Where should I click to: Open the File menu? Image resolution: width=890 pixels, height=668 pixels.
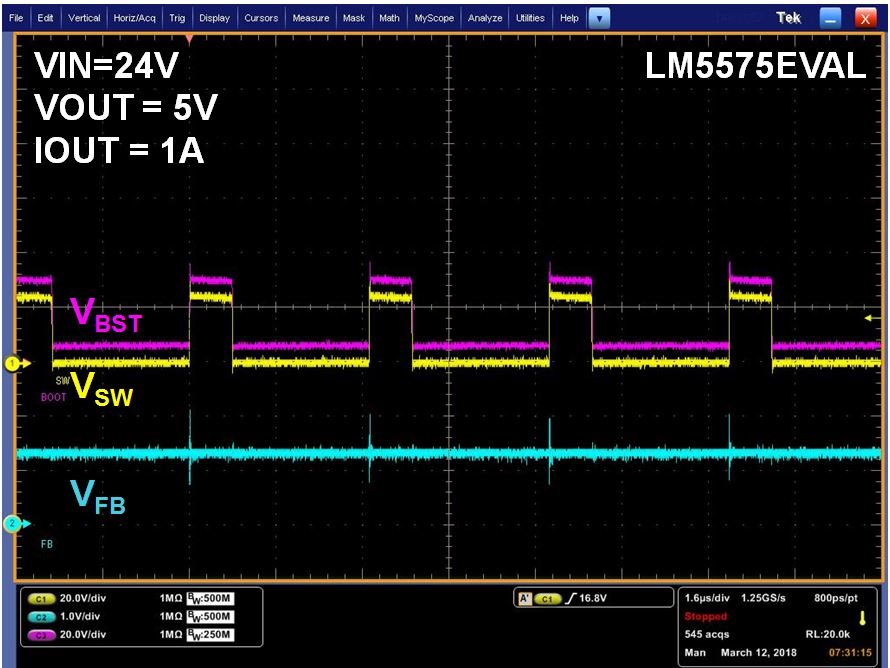pyautogui.click(x=16, y=18)
